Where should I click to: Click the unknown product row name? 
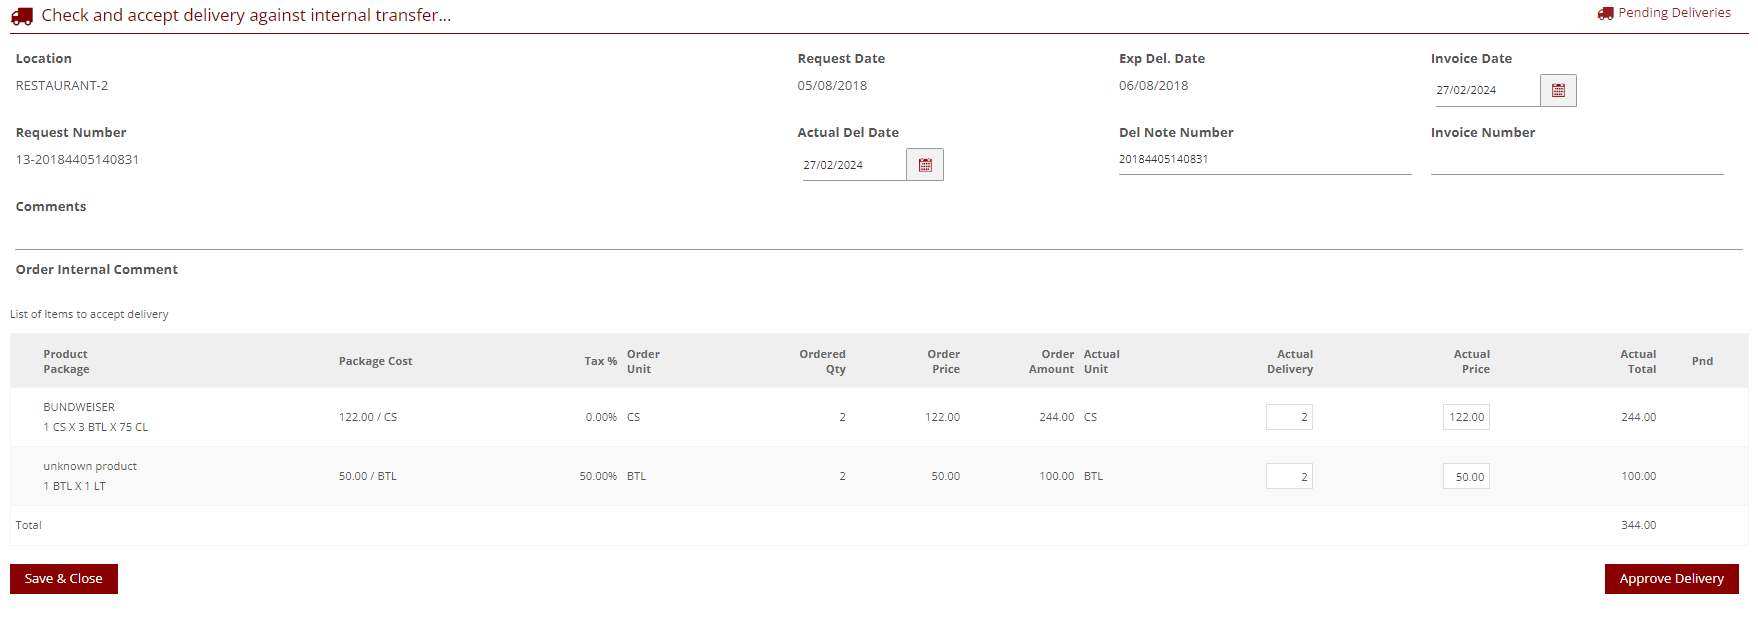click(90, 466)
